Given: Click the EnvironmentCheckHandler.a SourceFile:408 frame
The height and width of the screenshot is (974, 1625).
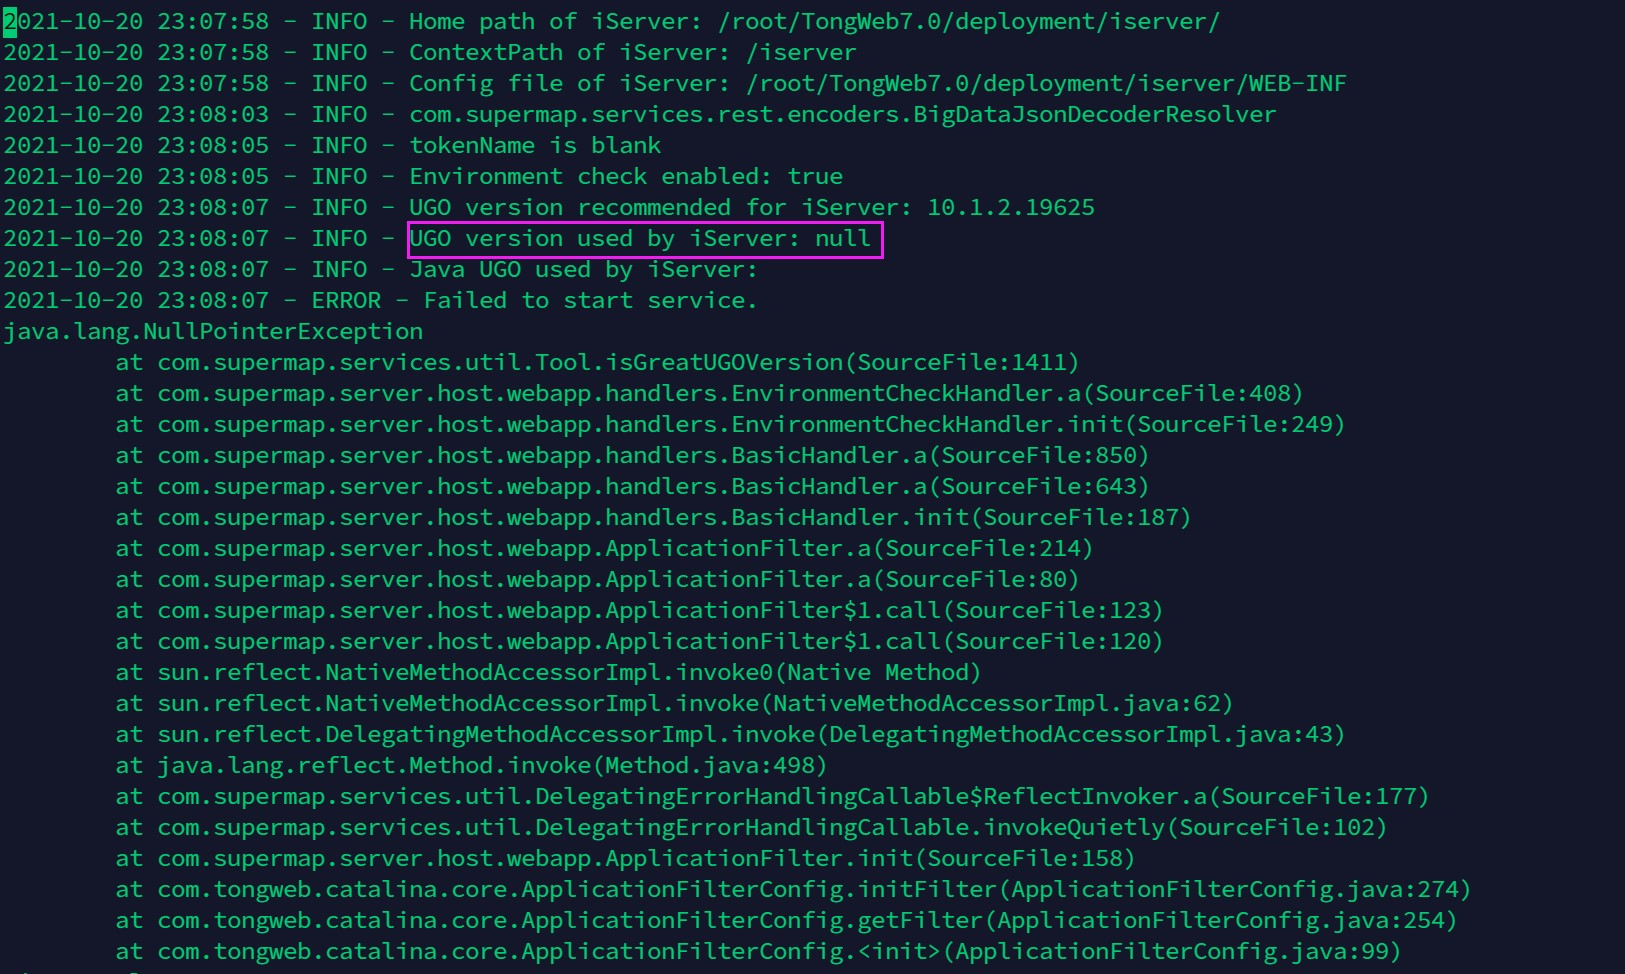Looking at the screenshot, I should coord(709,393).
